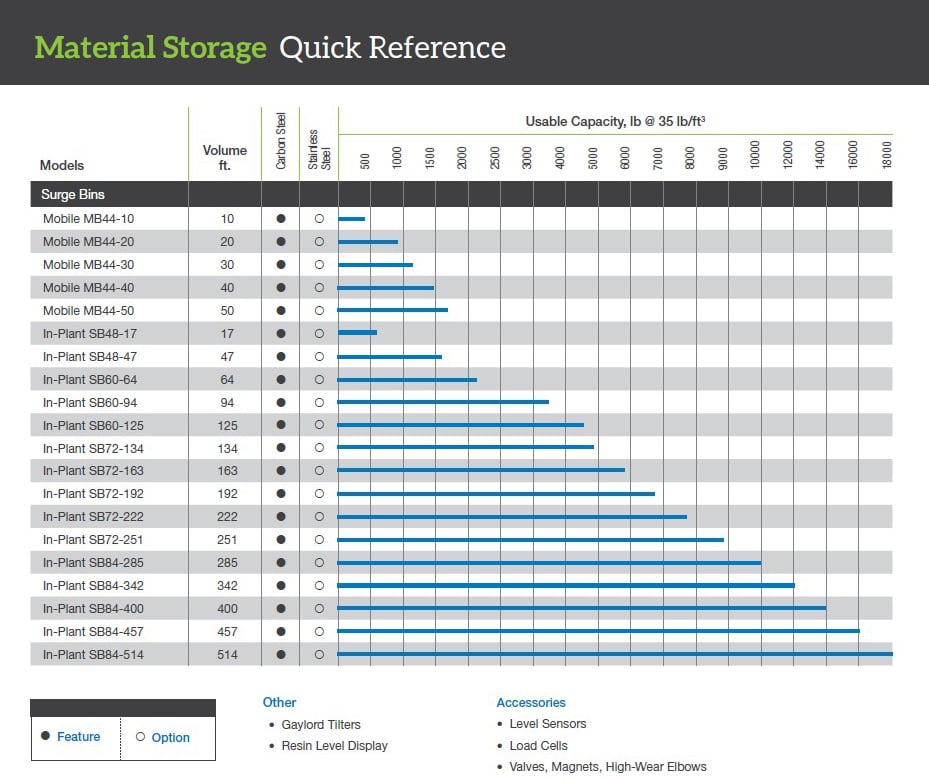The height and width of the screenshot is (780, 929).
Task: Click the stainless steel circle for Mobile MB44-40
Action: (x=319, y=288)
